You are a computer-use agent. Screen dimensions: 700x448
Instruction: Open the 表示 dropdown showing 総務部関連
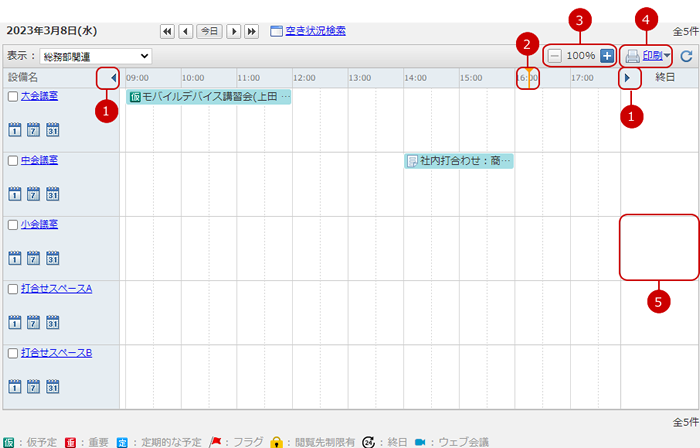click(96, 56)
